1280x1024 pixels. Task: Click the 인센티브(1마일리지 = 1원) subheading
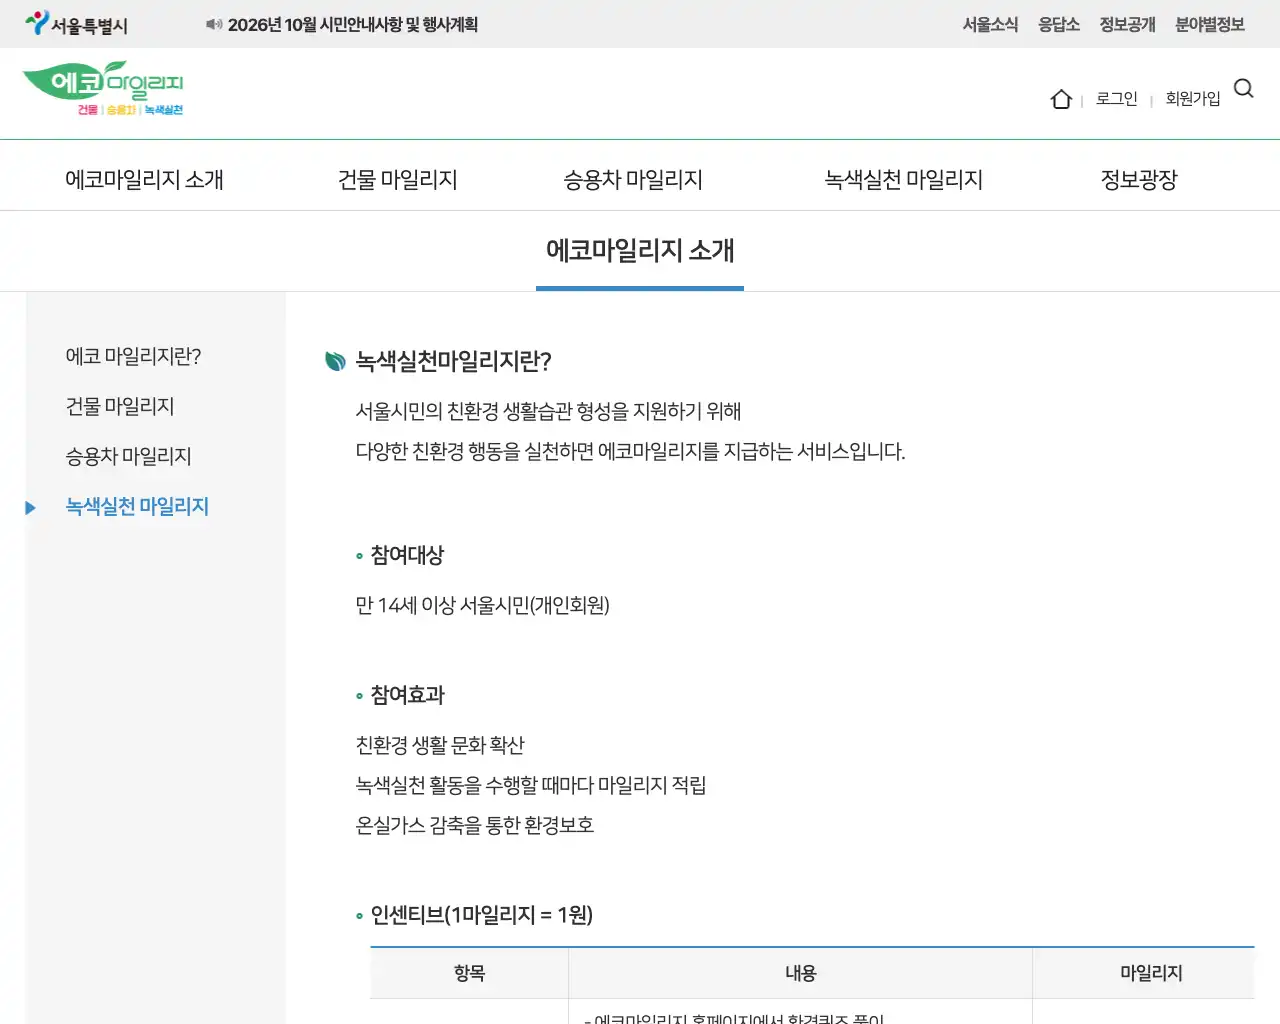click(482, 915)
